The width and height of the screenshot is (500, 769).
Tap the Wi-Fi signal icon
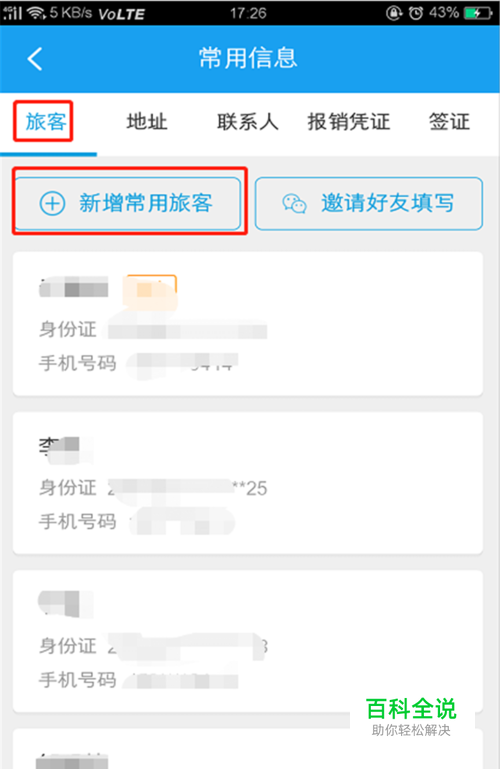pyautogui.click(x=36, y=13)
